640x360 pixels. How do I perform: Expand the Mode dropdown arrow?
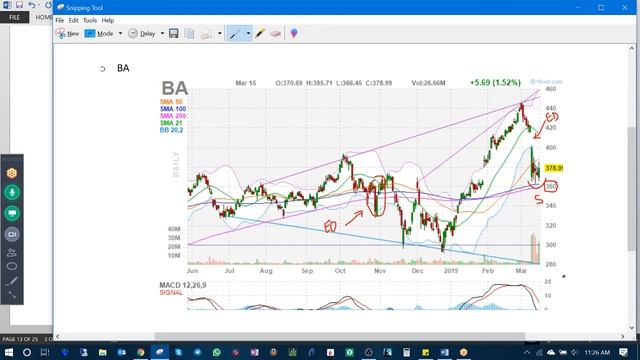120,33
